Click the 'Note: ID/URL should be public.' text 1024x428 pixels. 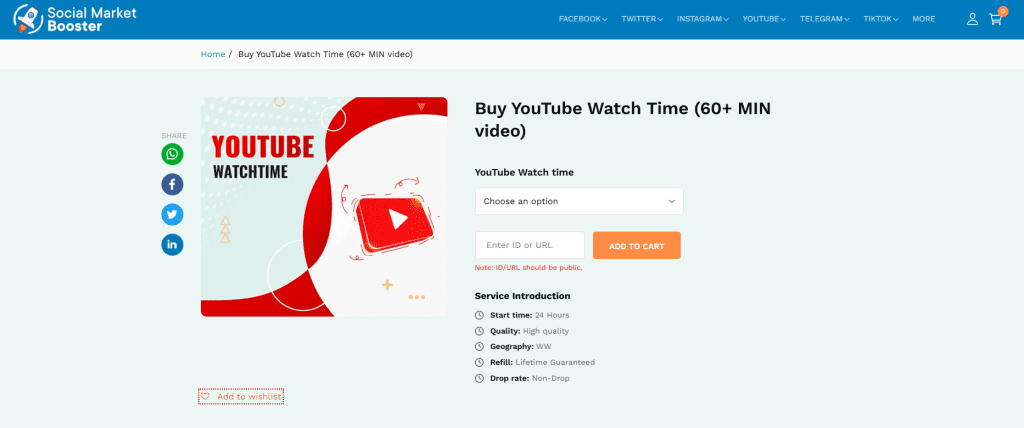528,268
